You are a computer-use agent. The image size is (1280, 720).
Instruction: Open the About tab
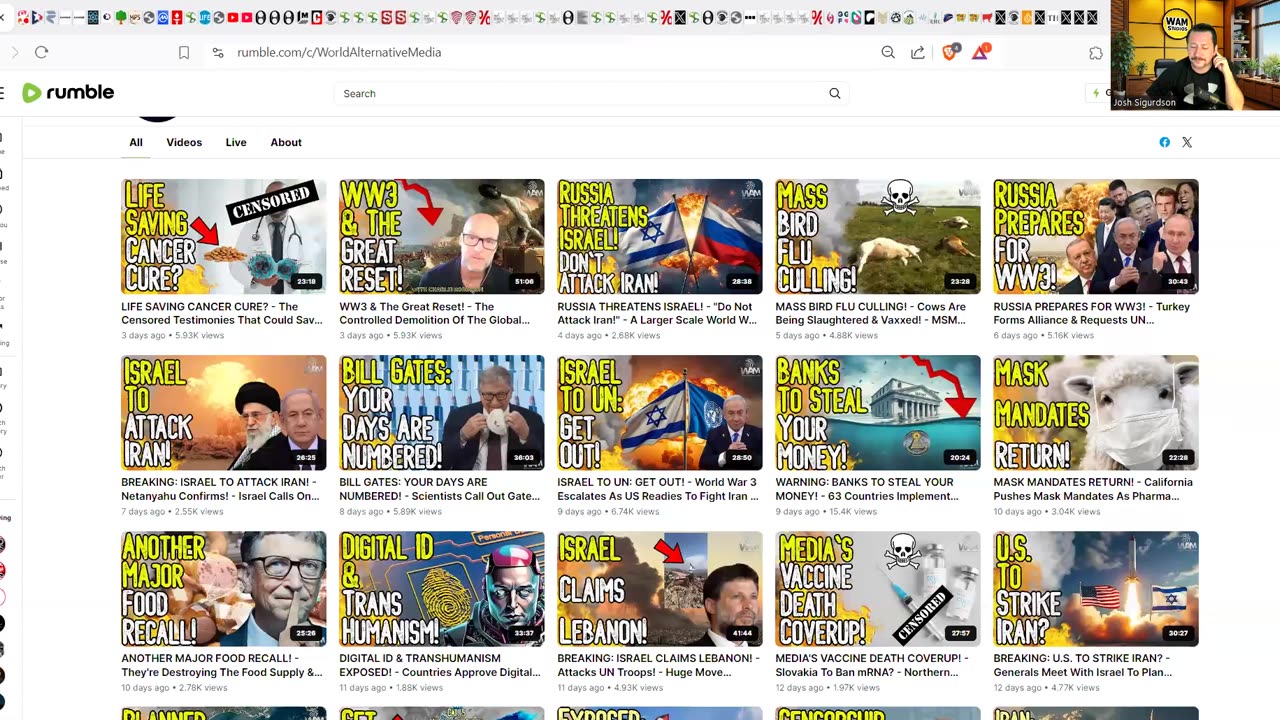(x=286, y=142)
